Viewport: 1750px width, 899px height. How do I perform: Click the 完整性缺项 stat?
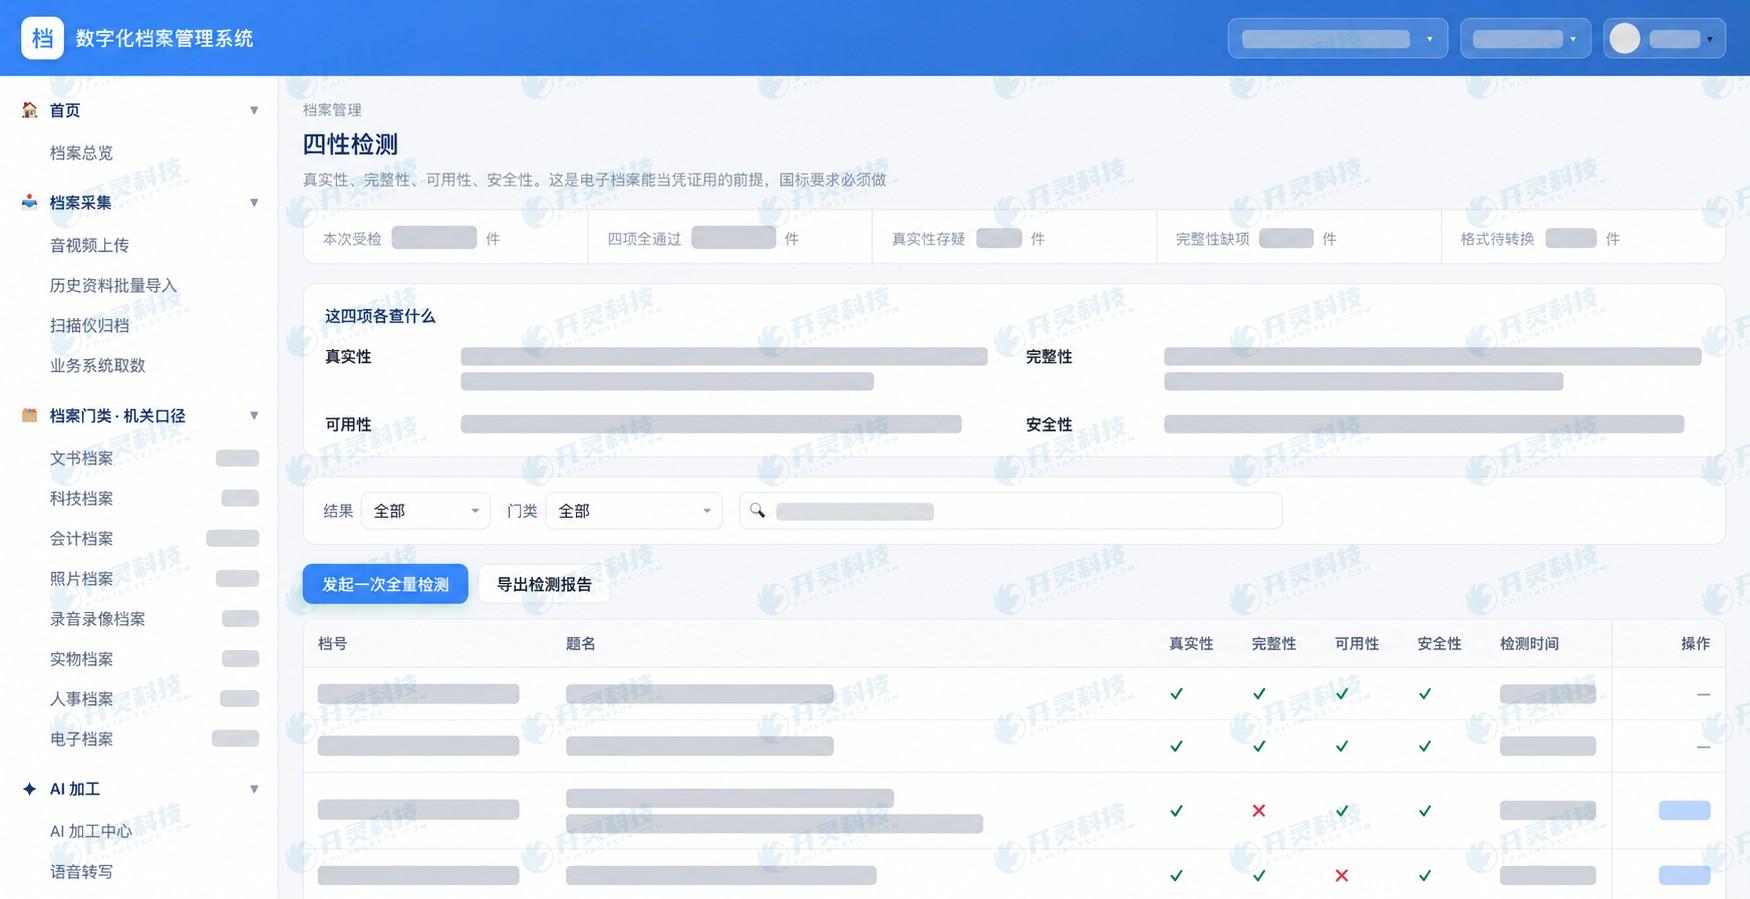point(1298,238)
